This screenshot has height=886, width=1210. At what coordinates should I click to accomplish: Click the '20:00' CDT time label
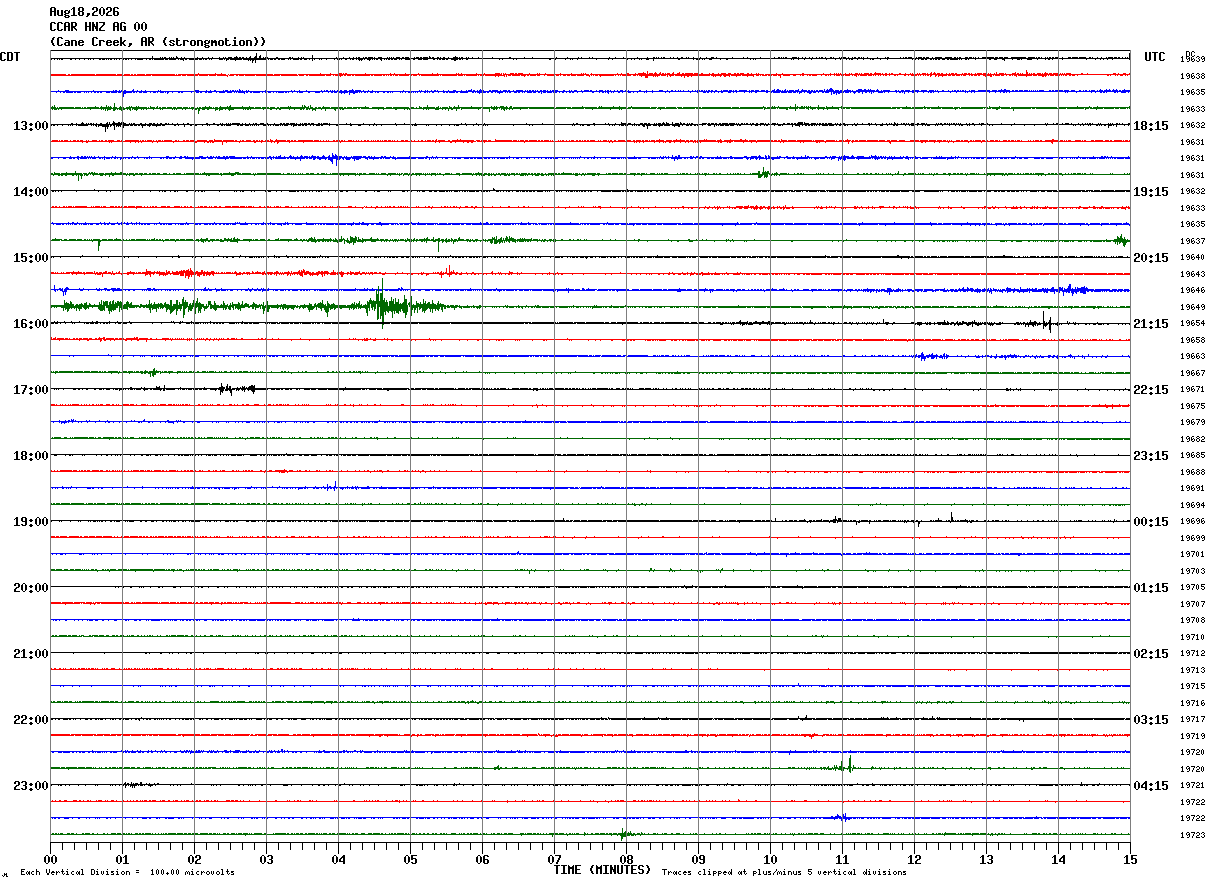(x=31, y=587)
